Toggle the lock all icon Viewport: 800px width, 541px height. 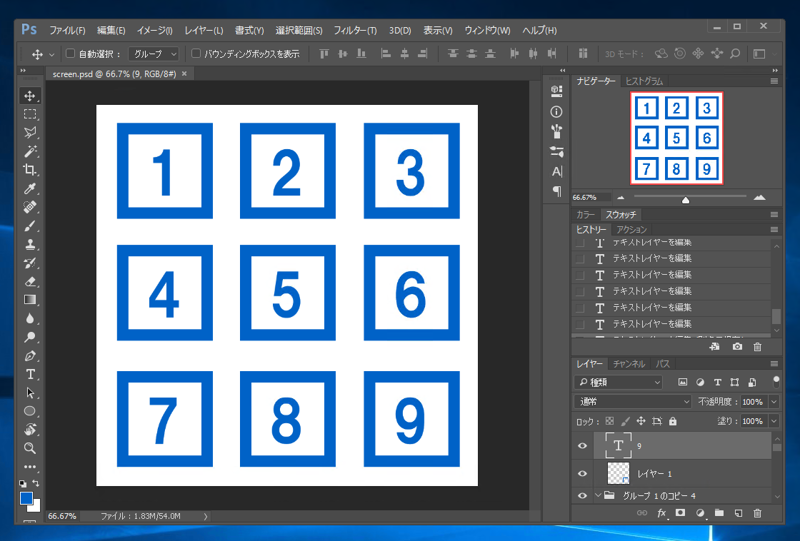click(673, 421)
